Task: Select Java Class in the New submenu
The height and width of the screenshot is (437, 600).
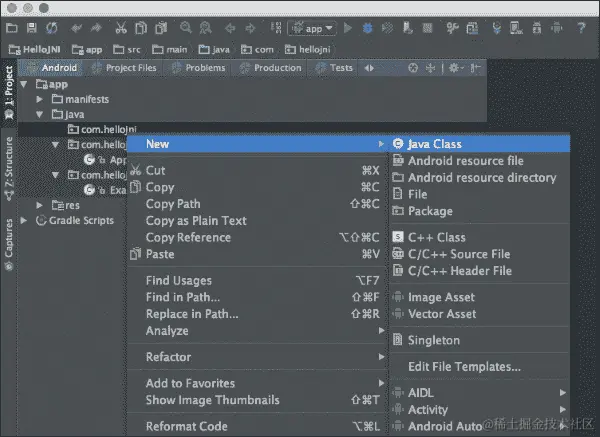Action: (480, 144)
